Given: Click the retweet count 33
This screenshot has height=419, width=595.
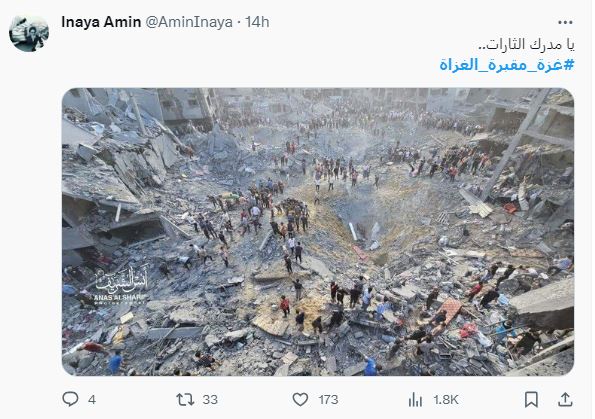Looking at the screenshot, I should 210,400.
